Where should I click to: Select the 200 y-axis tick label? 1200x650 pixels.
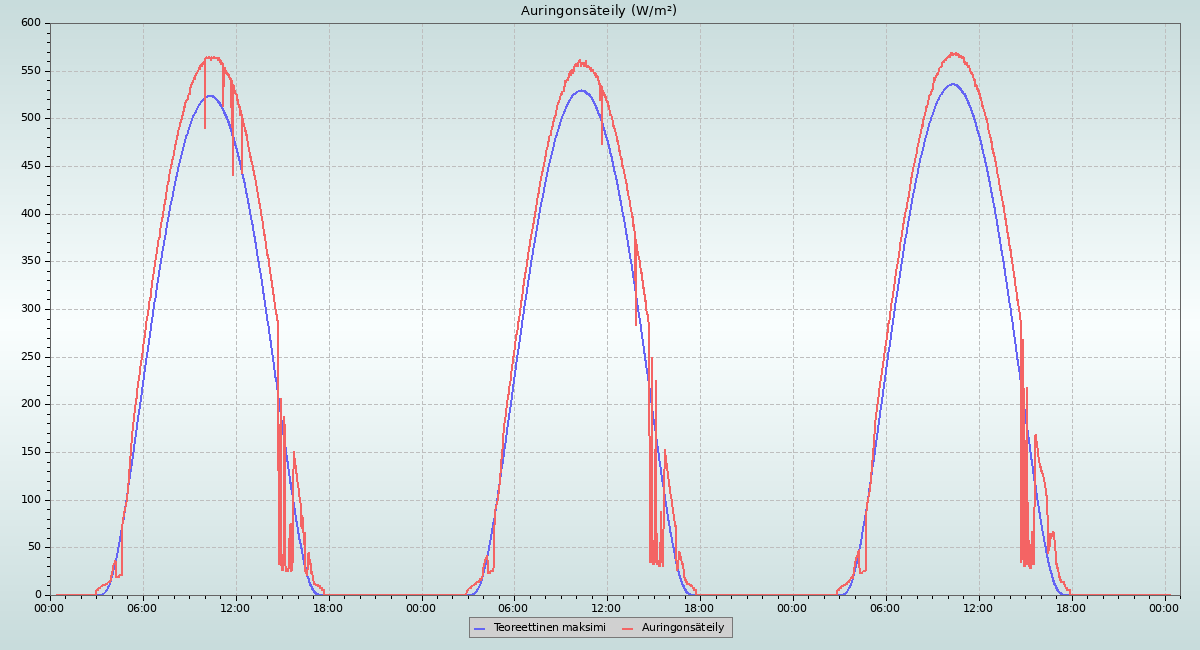tap(31, 404)
